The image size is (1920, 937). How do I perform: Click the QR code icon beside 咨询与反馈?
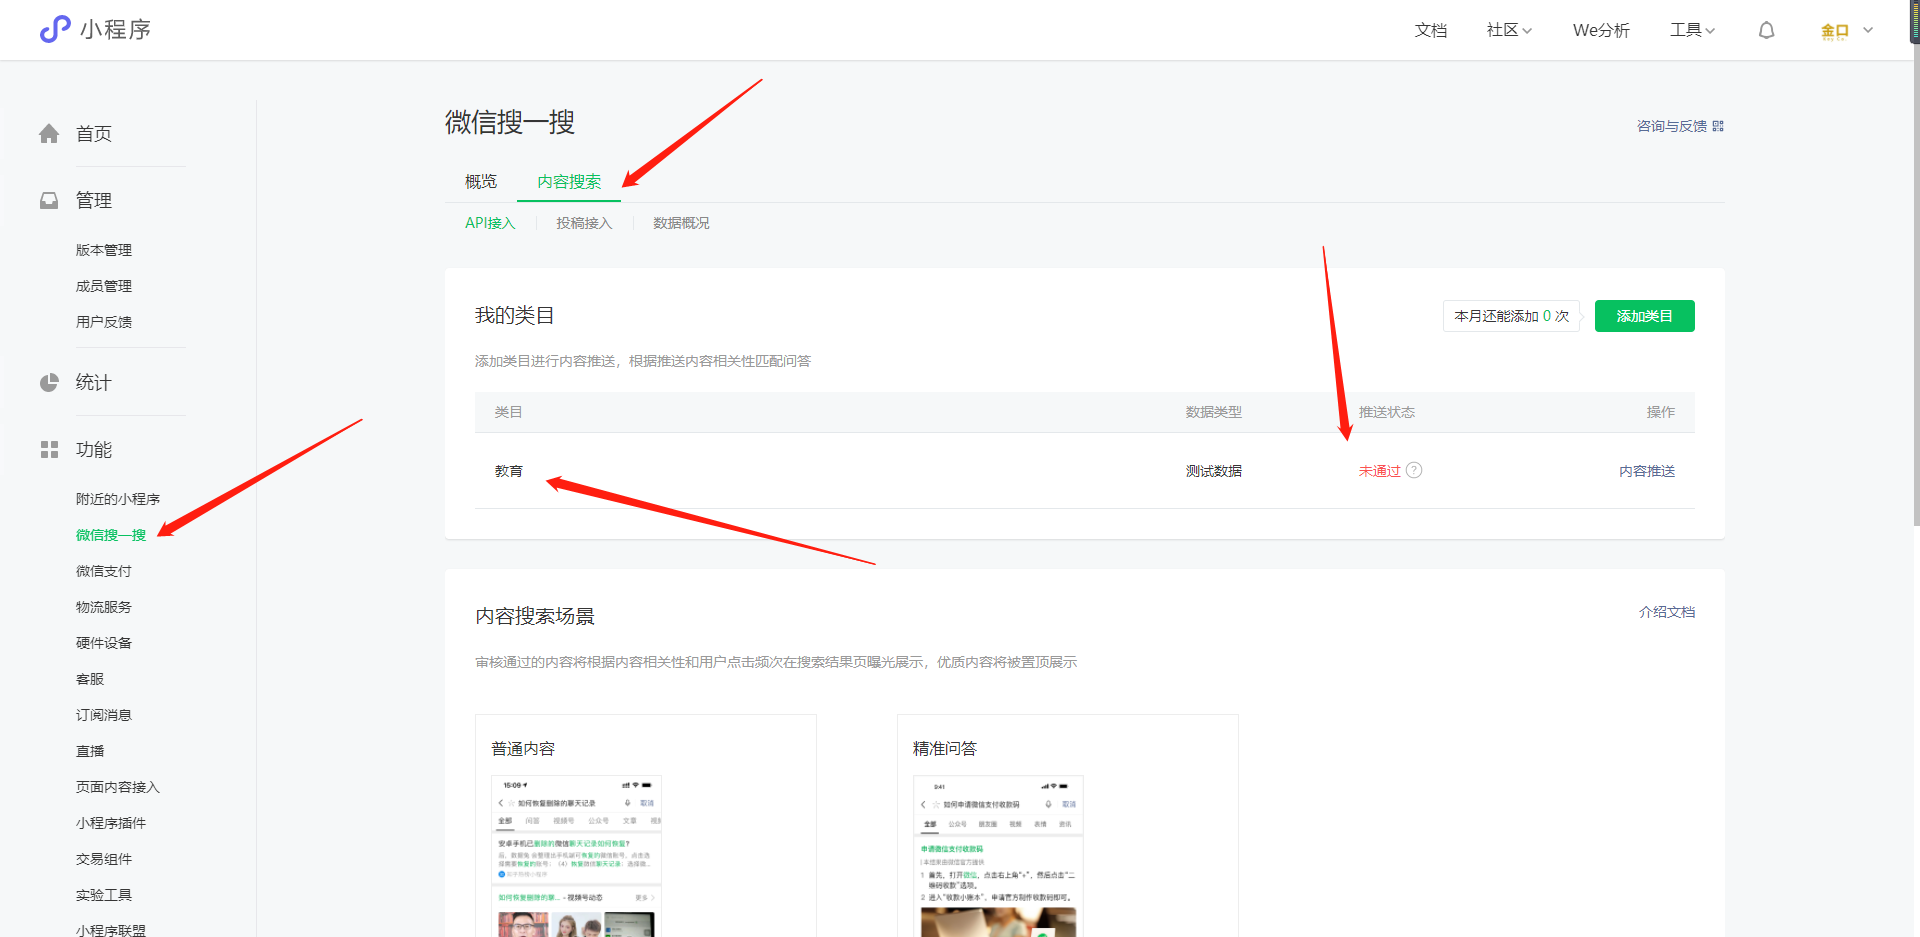click(1718, 126)
